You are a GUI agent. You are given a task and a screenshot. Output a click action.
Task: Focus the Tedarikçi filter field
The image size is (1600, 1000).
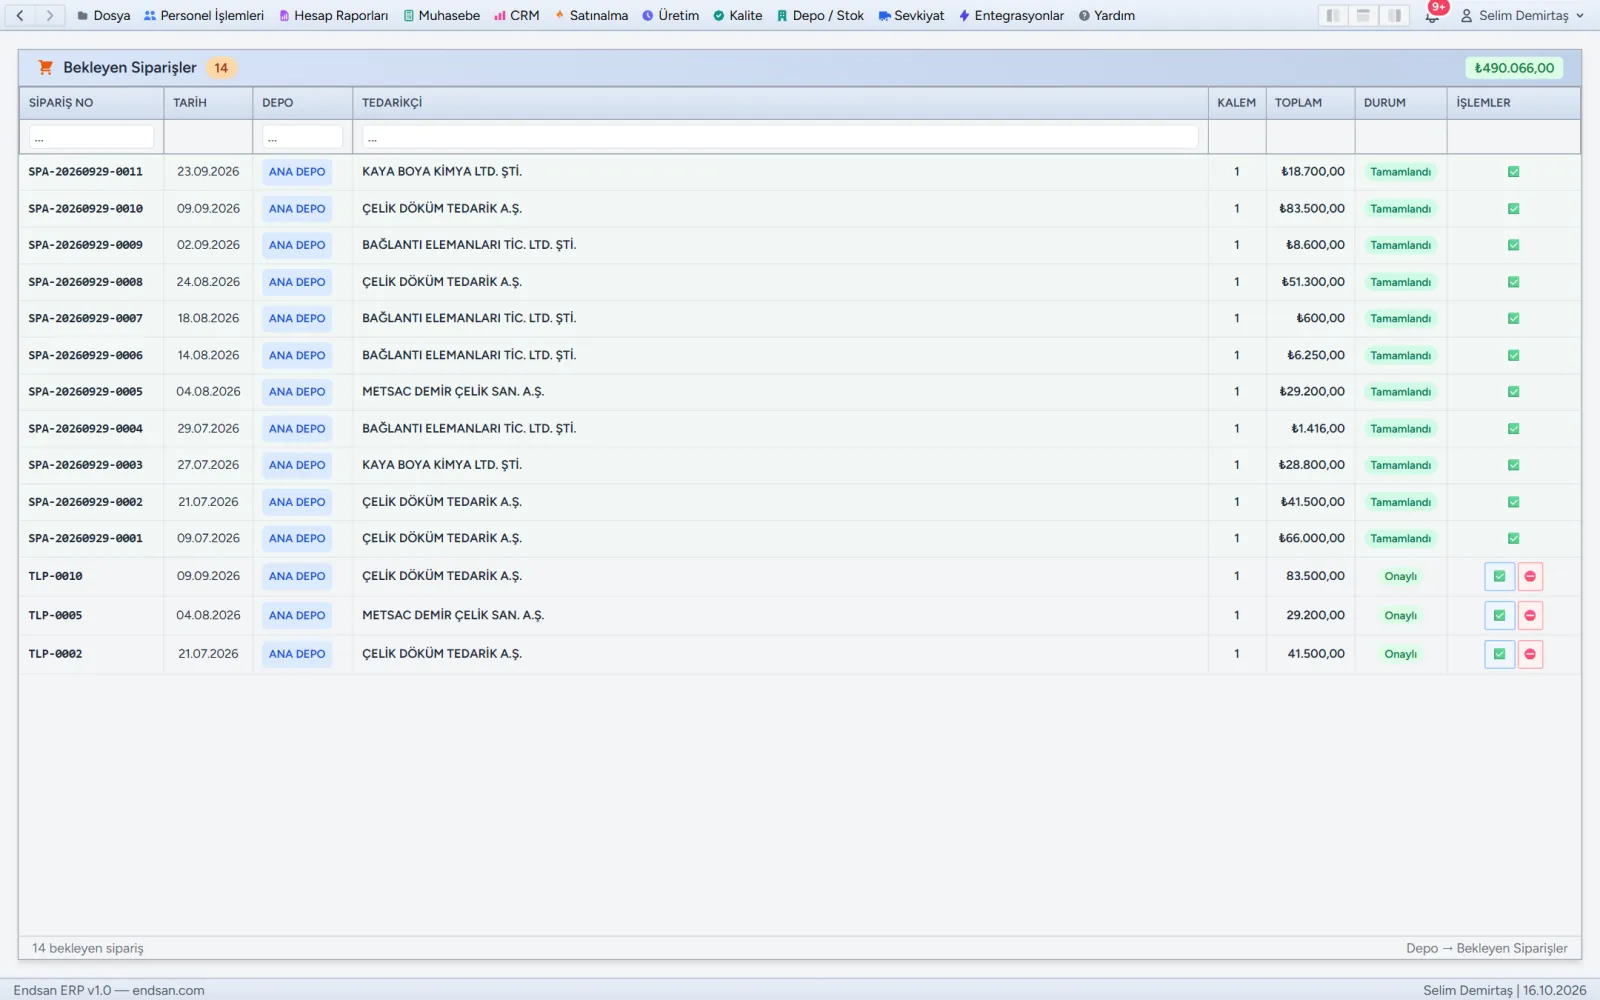coord(780,137)
